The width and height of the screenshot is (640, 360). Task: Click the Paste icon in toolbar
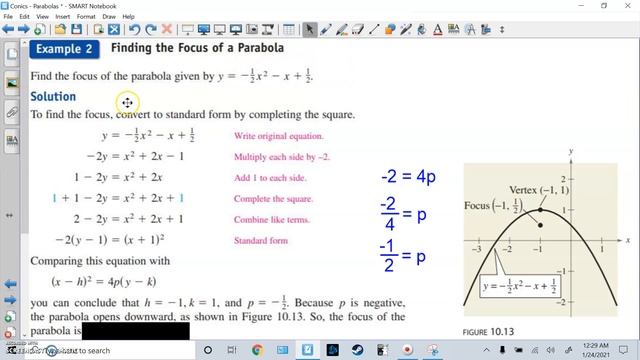point(98,29)
